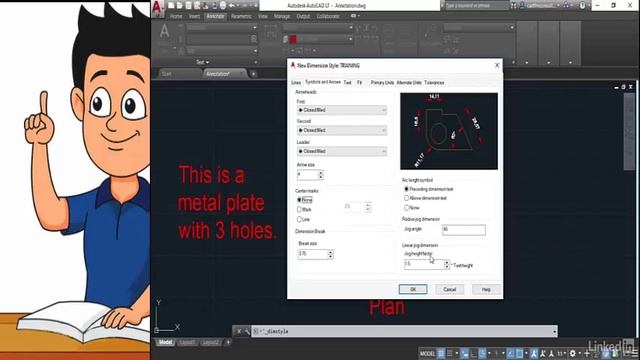Viewport: 640px width, 360px height.
Task: Select None under Center marks
Action: point(299,200)
